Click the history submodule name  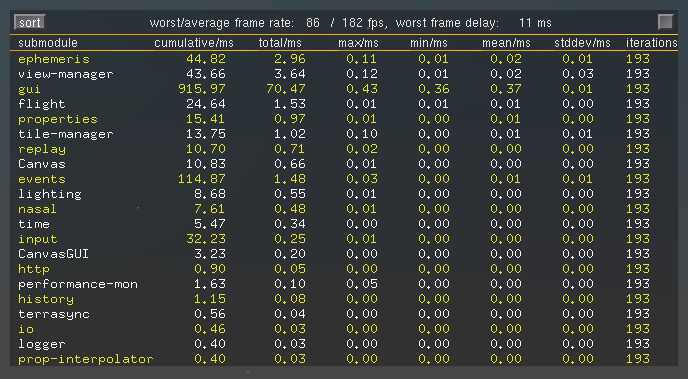46,299
